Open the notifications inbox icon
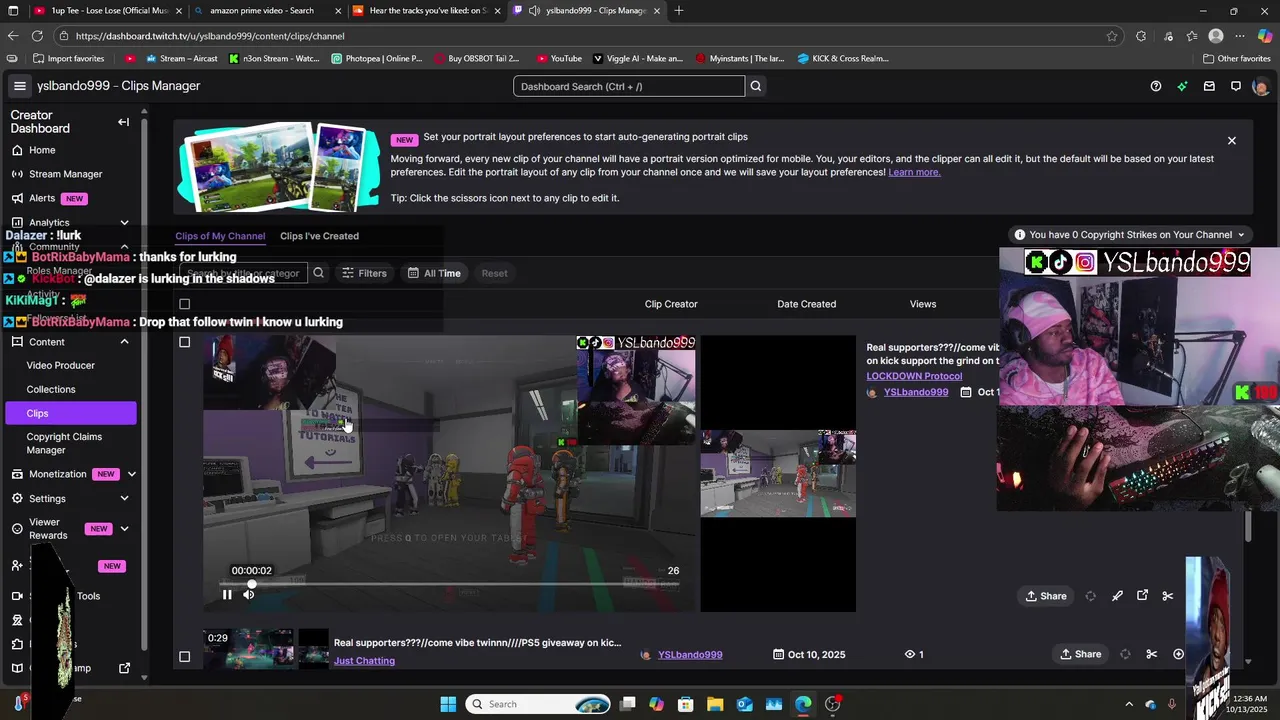 coord(1209,86)
